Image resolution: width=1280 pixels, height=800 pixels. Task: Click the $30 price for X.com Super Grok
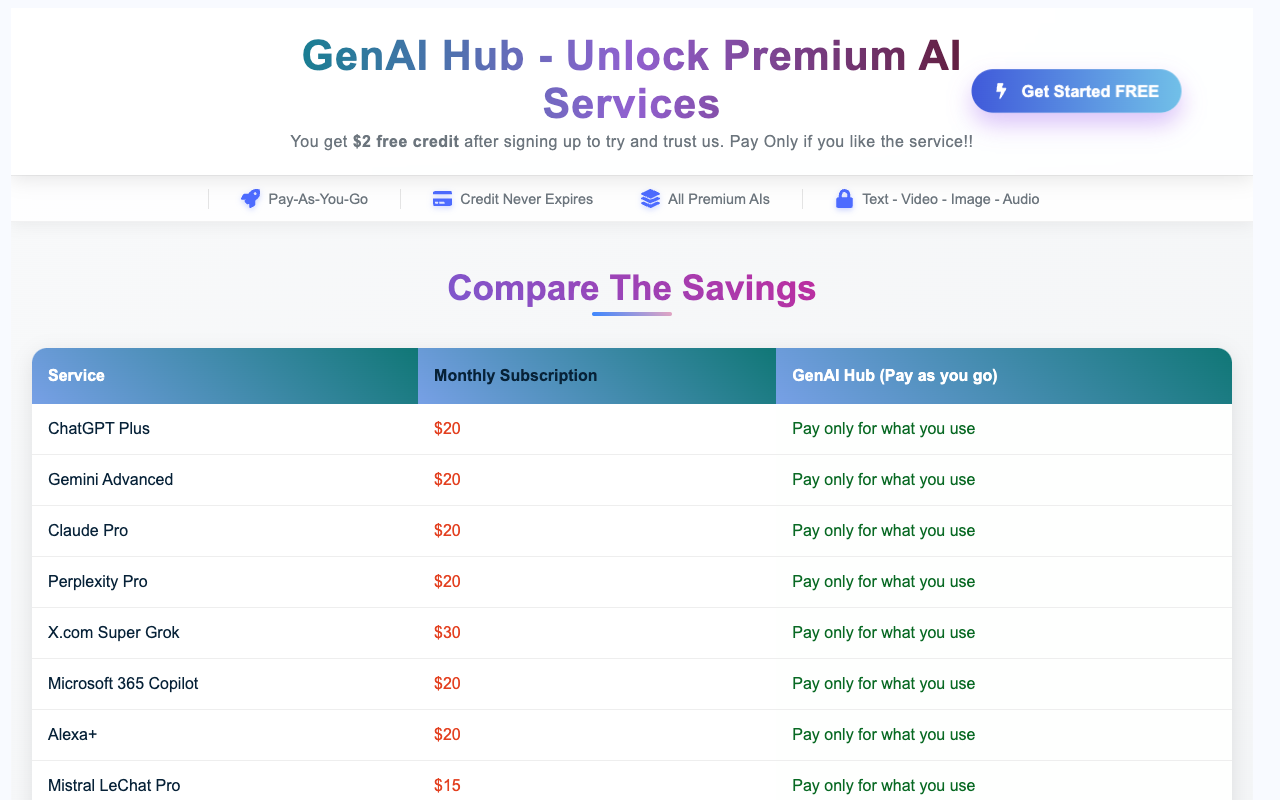[447, 632]
